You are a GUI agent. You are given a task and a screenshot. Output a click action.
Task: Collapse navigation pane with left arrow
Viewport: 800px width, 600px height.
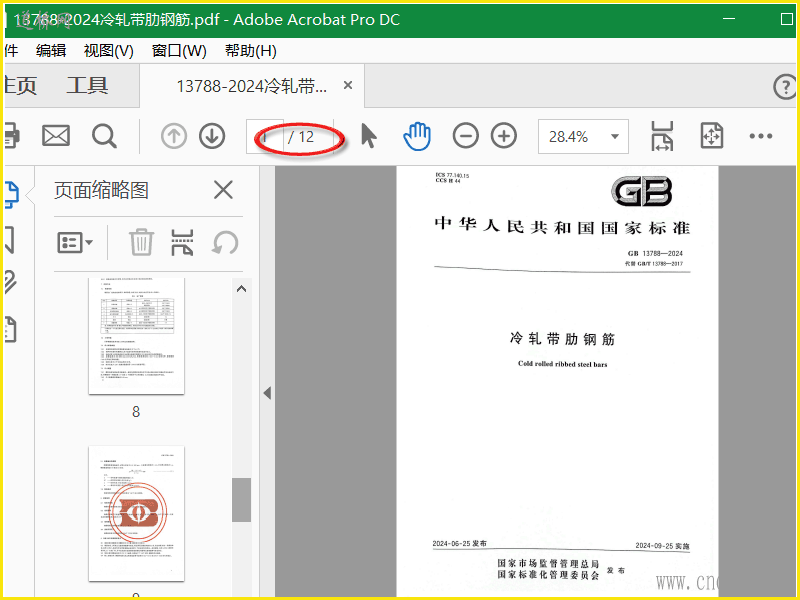point(267,393)
